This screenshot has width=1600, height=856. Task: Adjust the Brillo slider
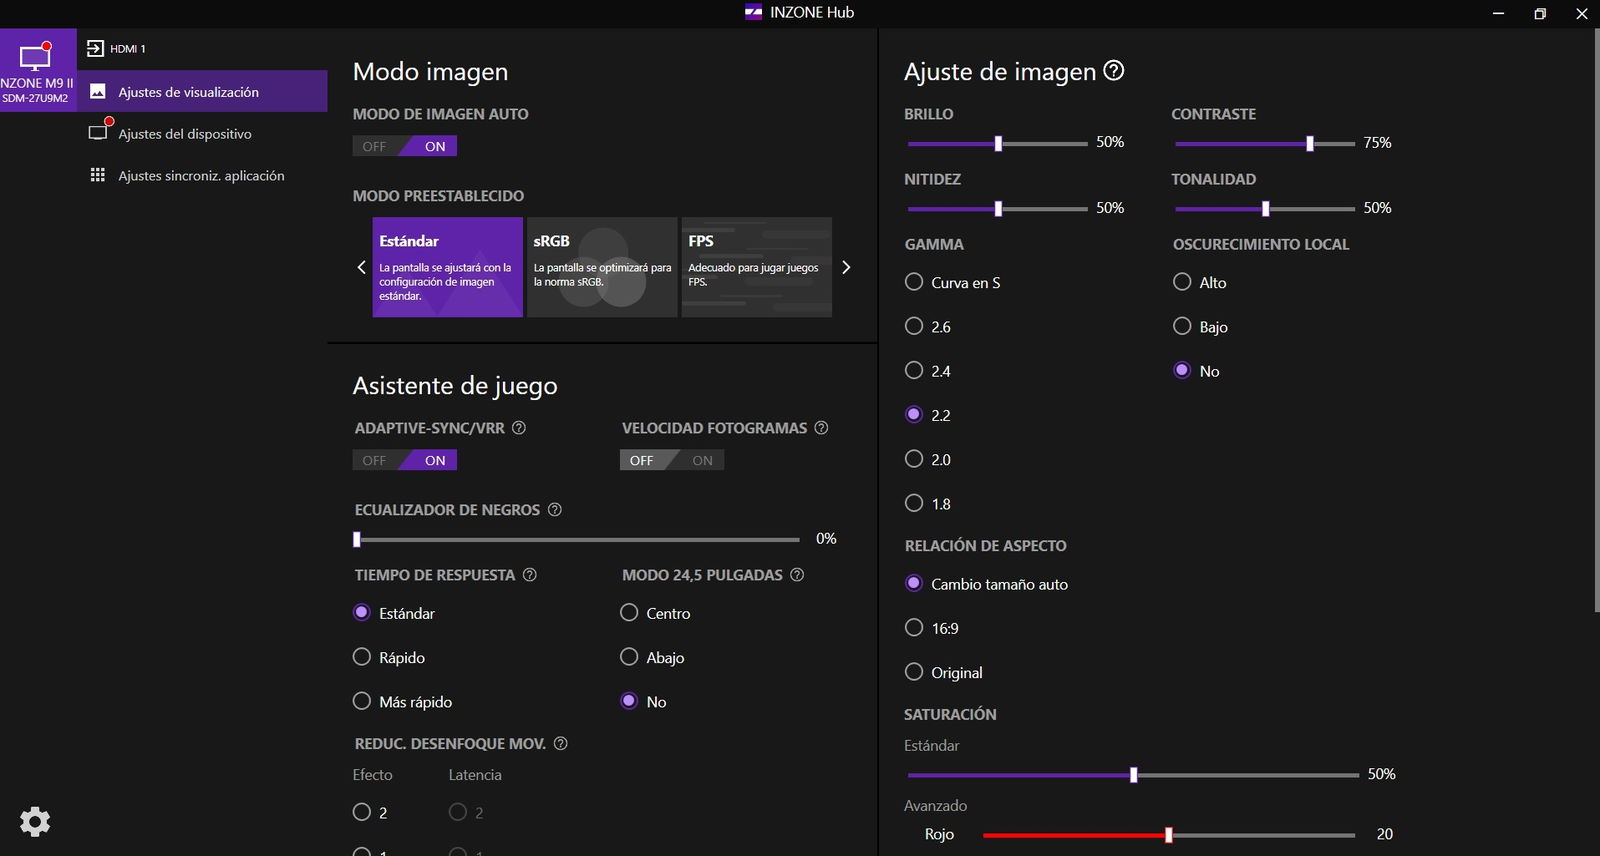pos(997,144)
